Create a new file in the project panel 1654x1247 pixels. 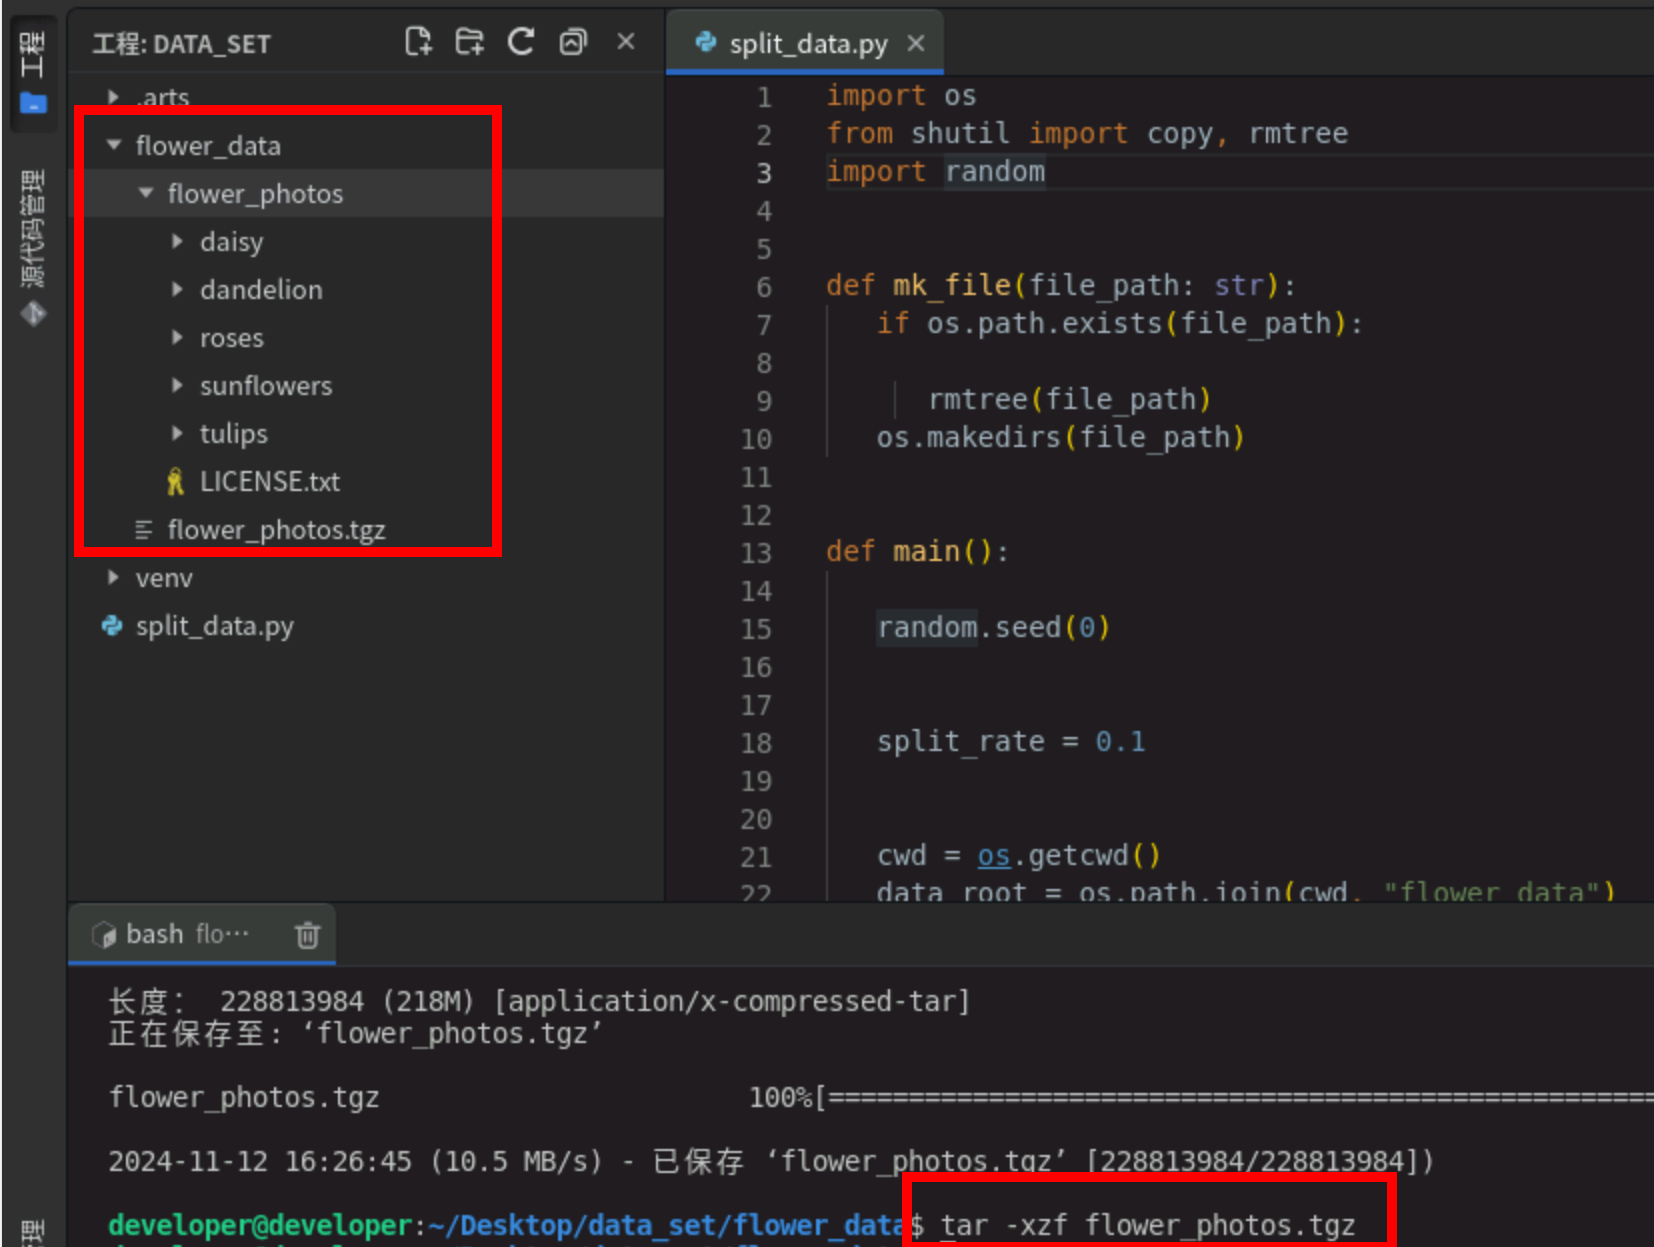click(x=418, y=42)
